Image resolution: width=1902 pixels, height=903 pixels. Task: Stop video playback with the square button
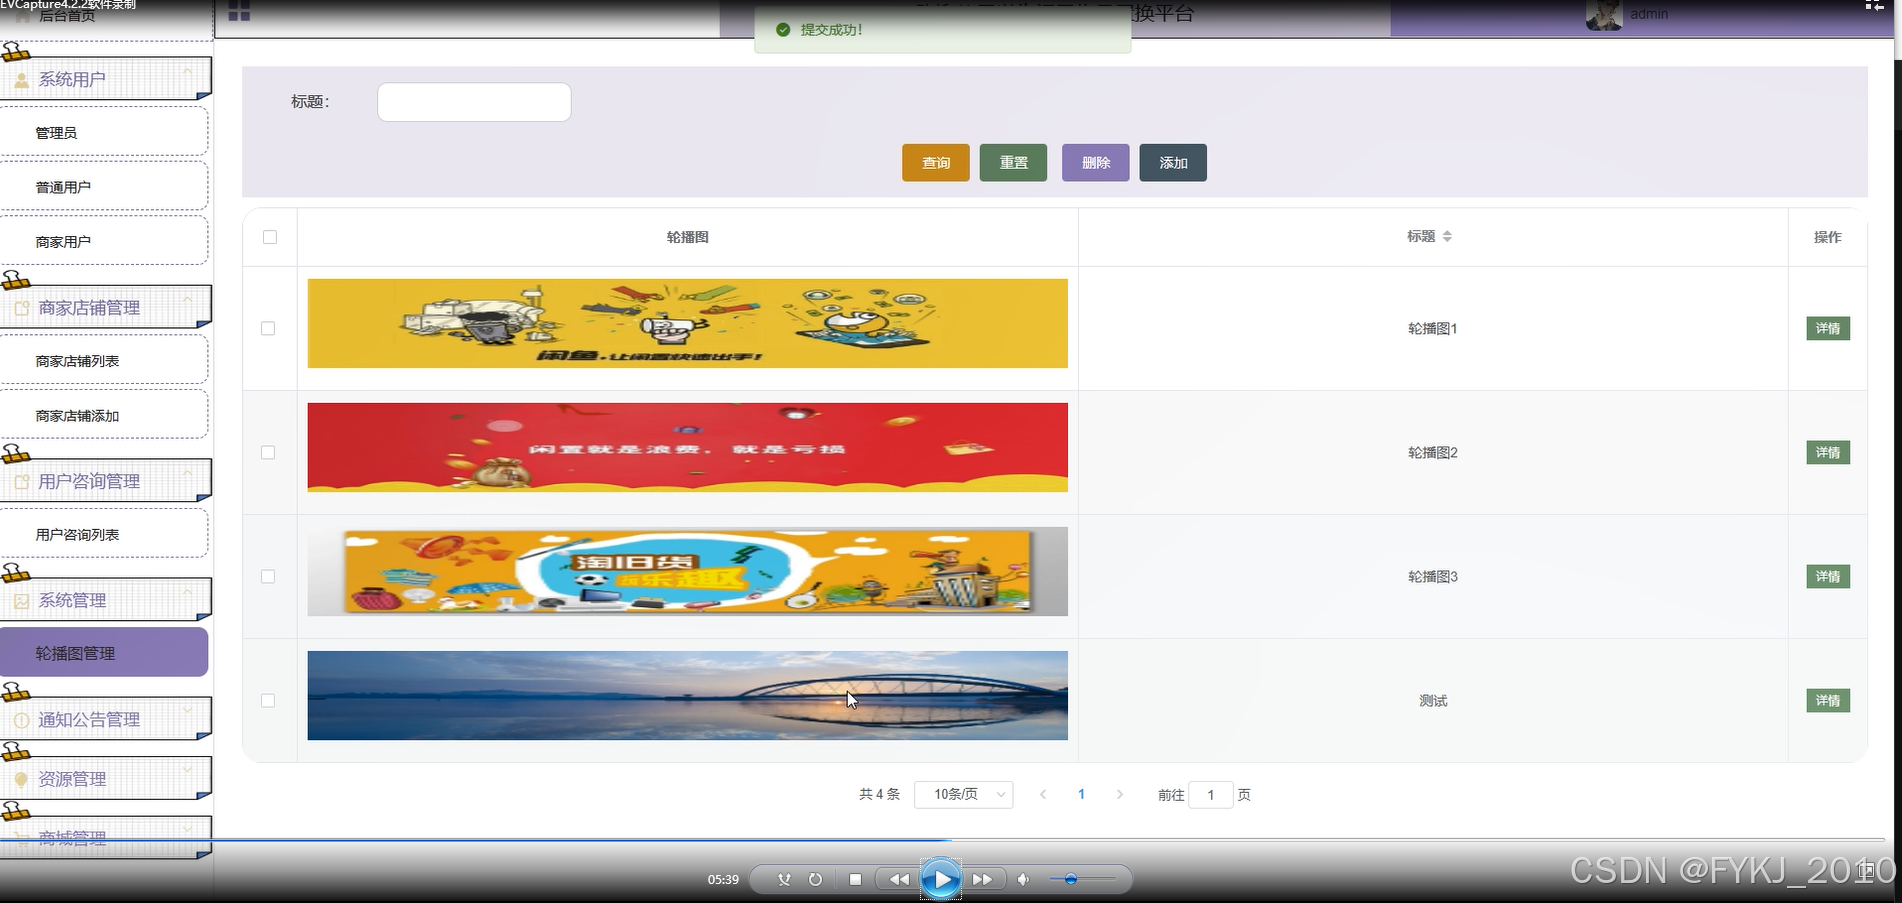click(x=855, y=879)
